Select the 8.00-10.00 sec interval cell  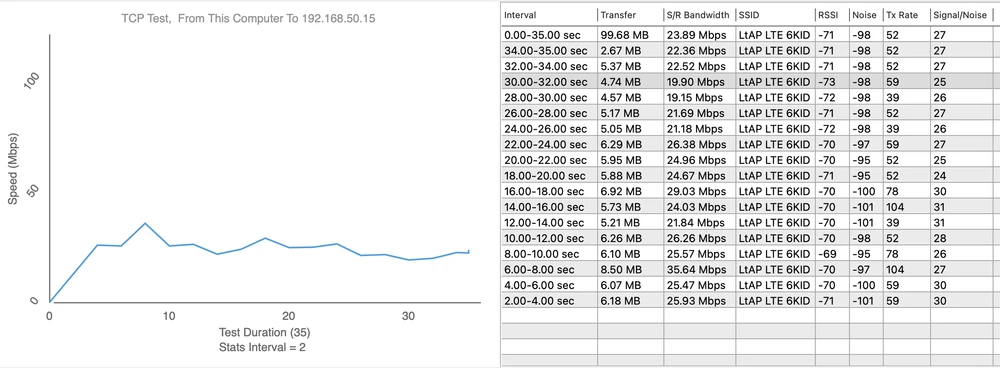(549, 254)
